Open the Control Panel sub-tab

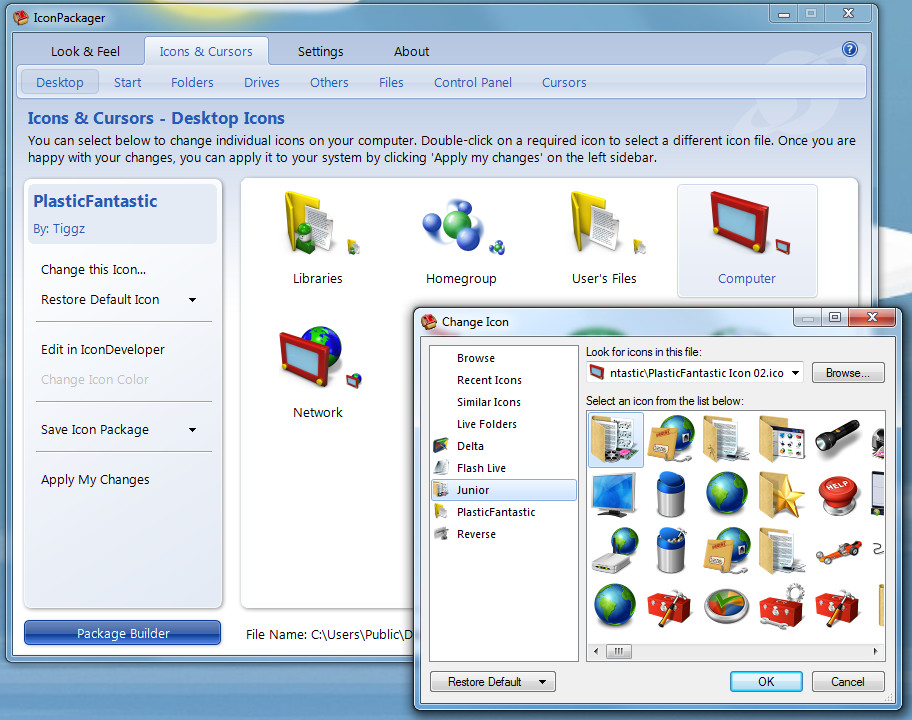(x=473, y=83)
